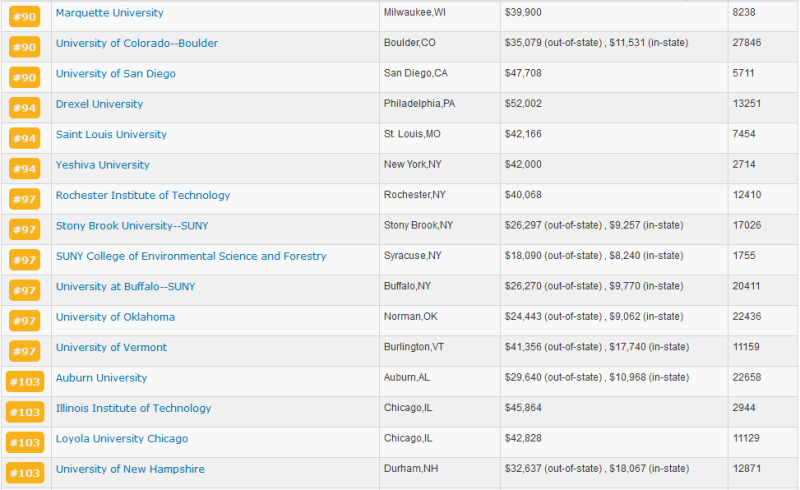The image size is (800, 490).
Task: Open Illinois Institute of Technology link
Action: [x=134, y=408]
